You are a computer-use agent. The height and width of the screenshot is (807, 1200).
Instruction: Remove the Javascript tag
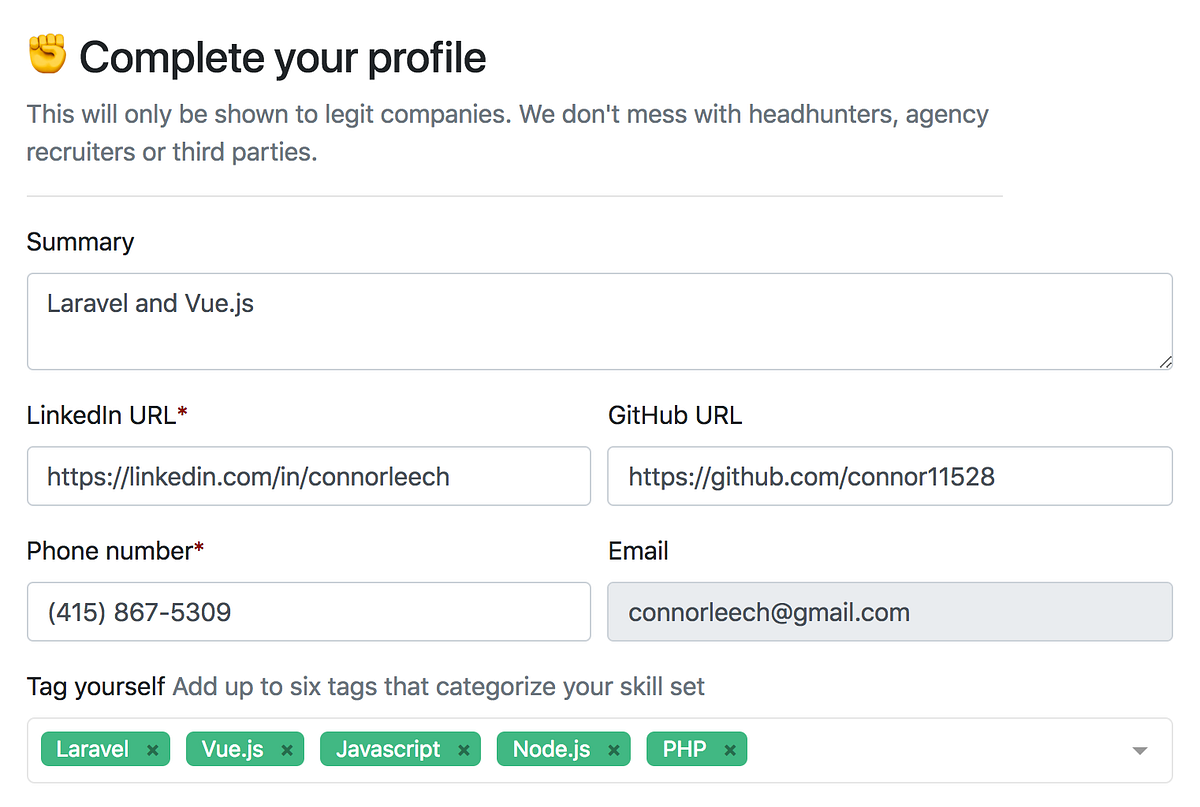click(463, 748)
